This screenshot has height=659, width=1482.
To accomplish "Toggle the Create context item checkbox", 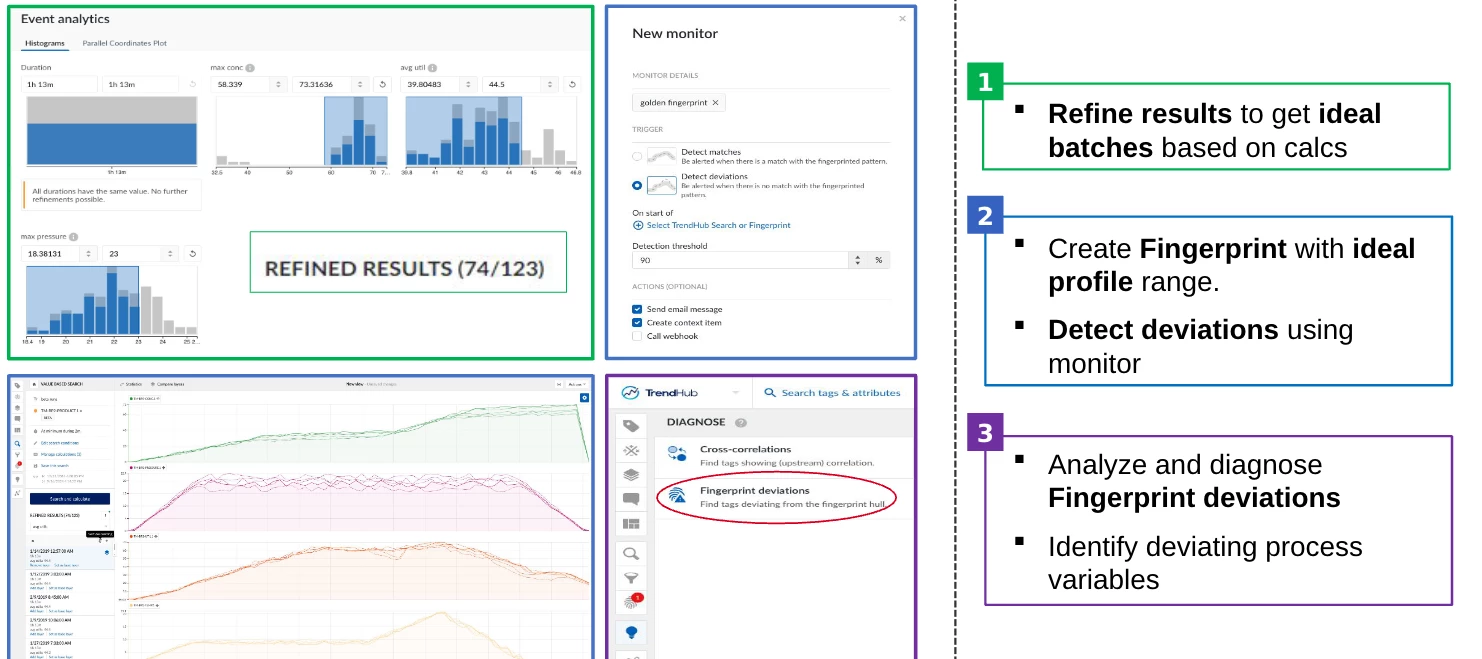I will pyautogui.click(x=638, y=323).
